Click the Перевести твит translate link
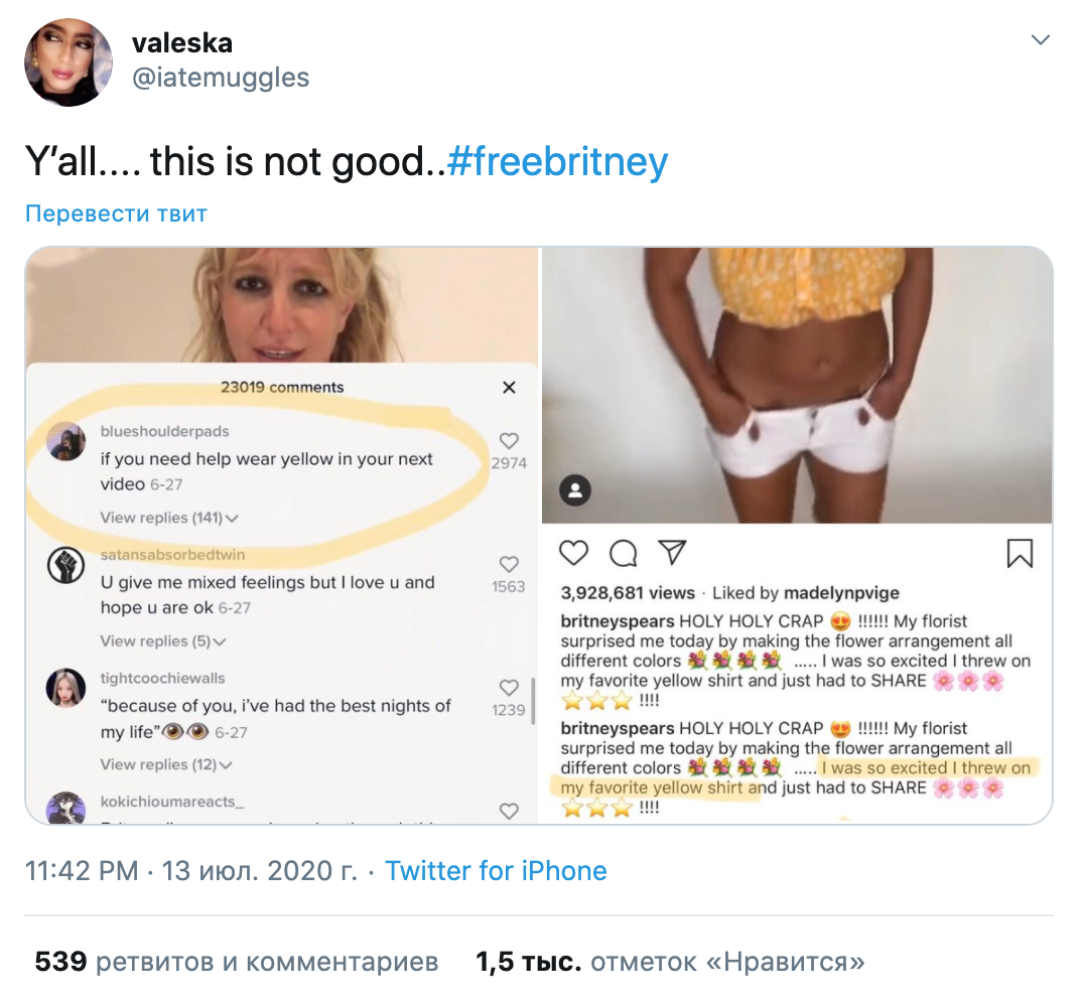The image size is (1080, 1001). (116, 213)
